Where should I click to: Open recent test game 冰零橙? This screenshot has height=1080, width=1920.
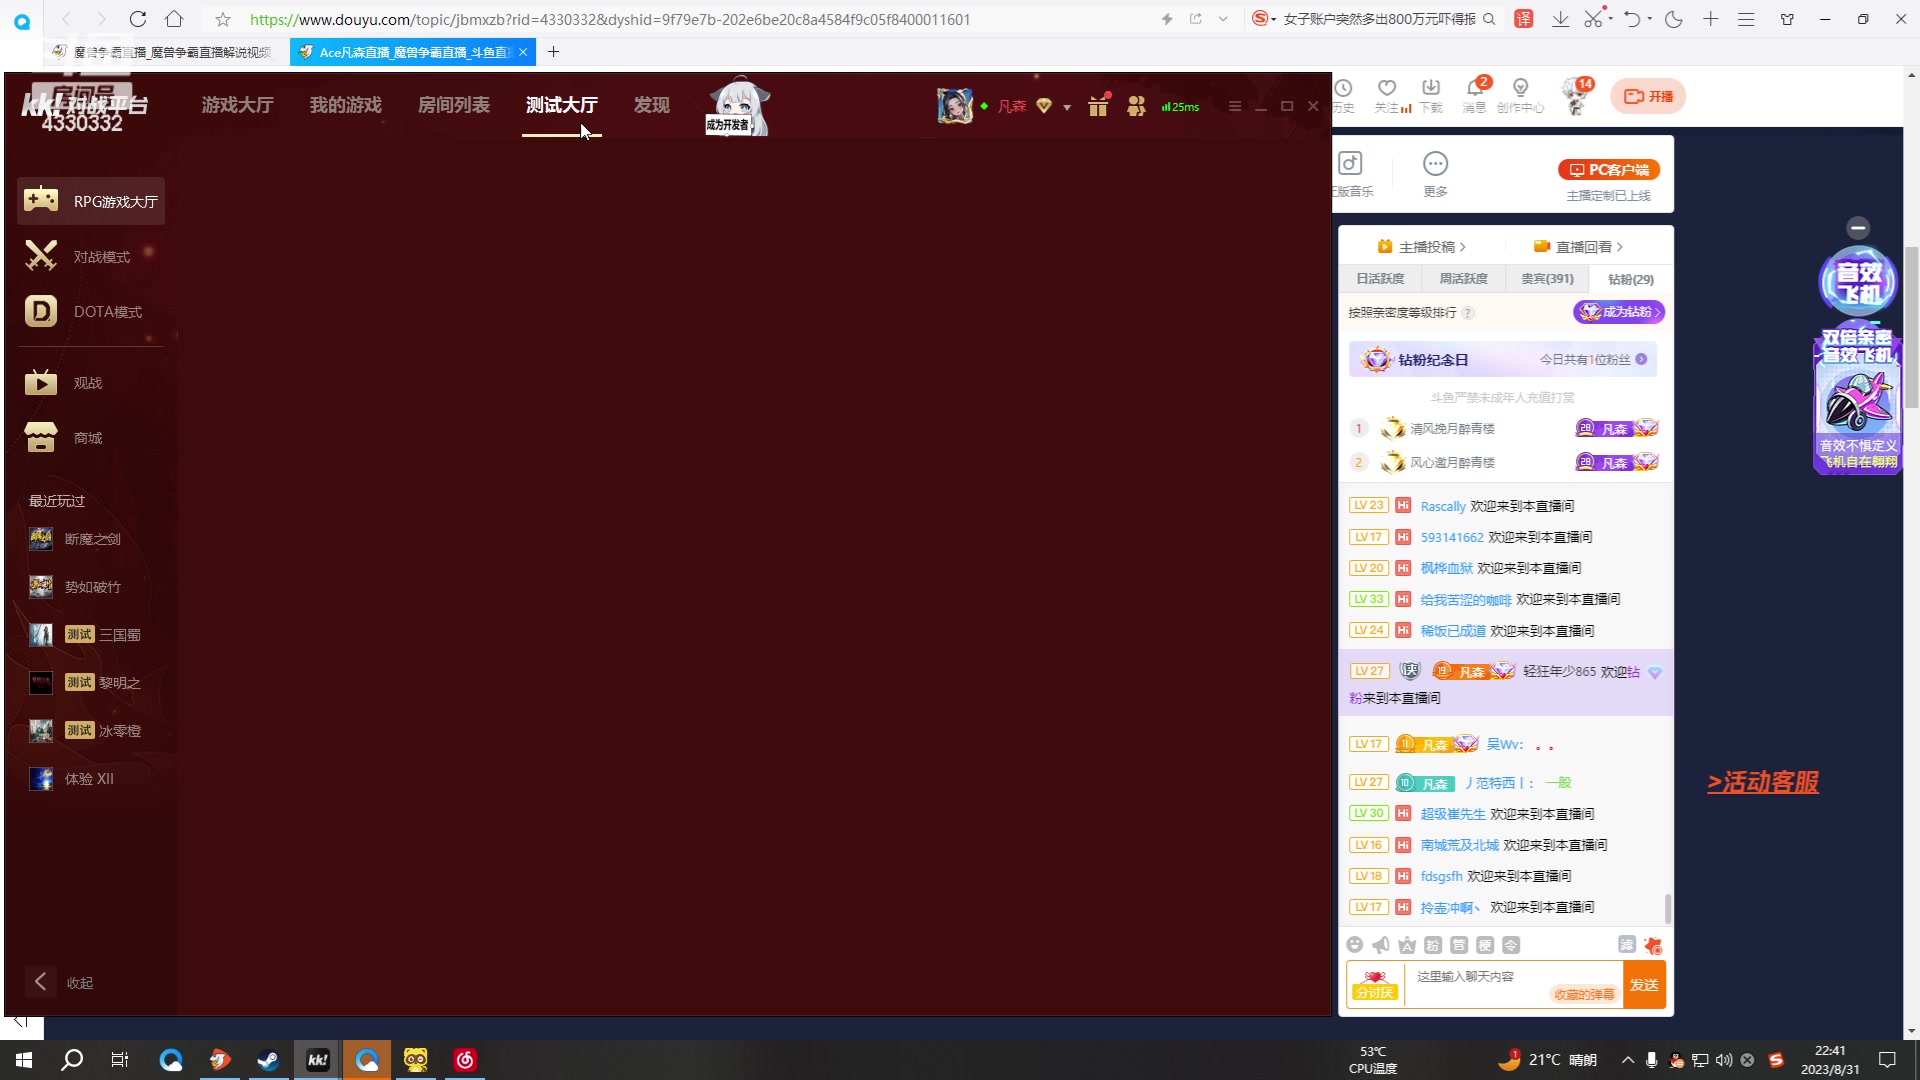coord(86,730)
